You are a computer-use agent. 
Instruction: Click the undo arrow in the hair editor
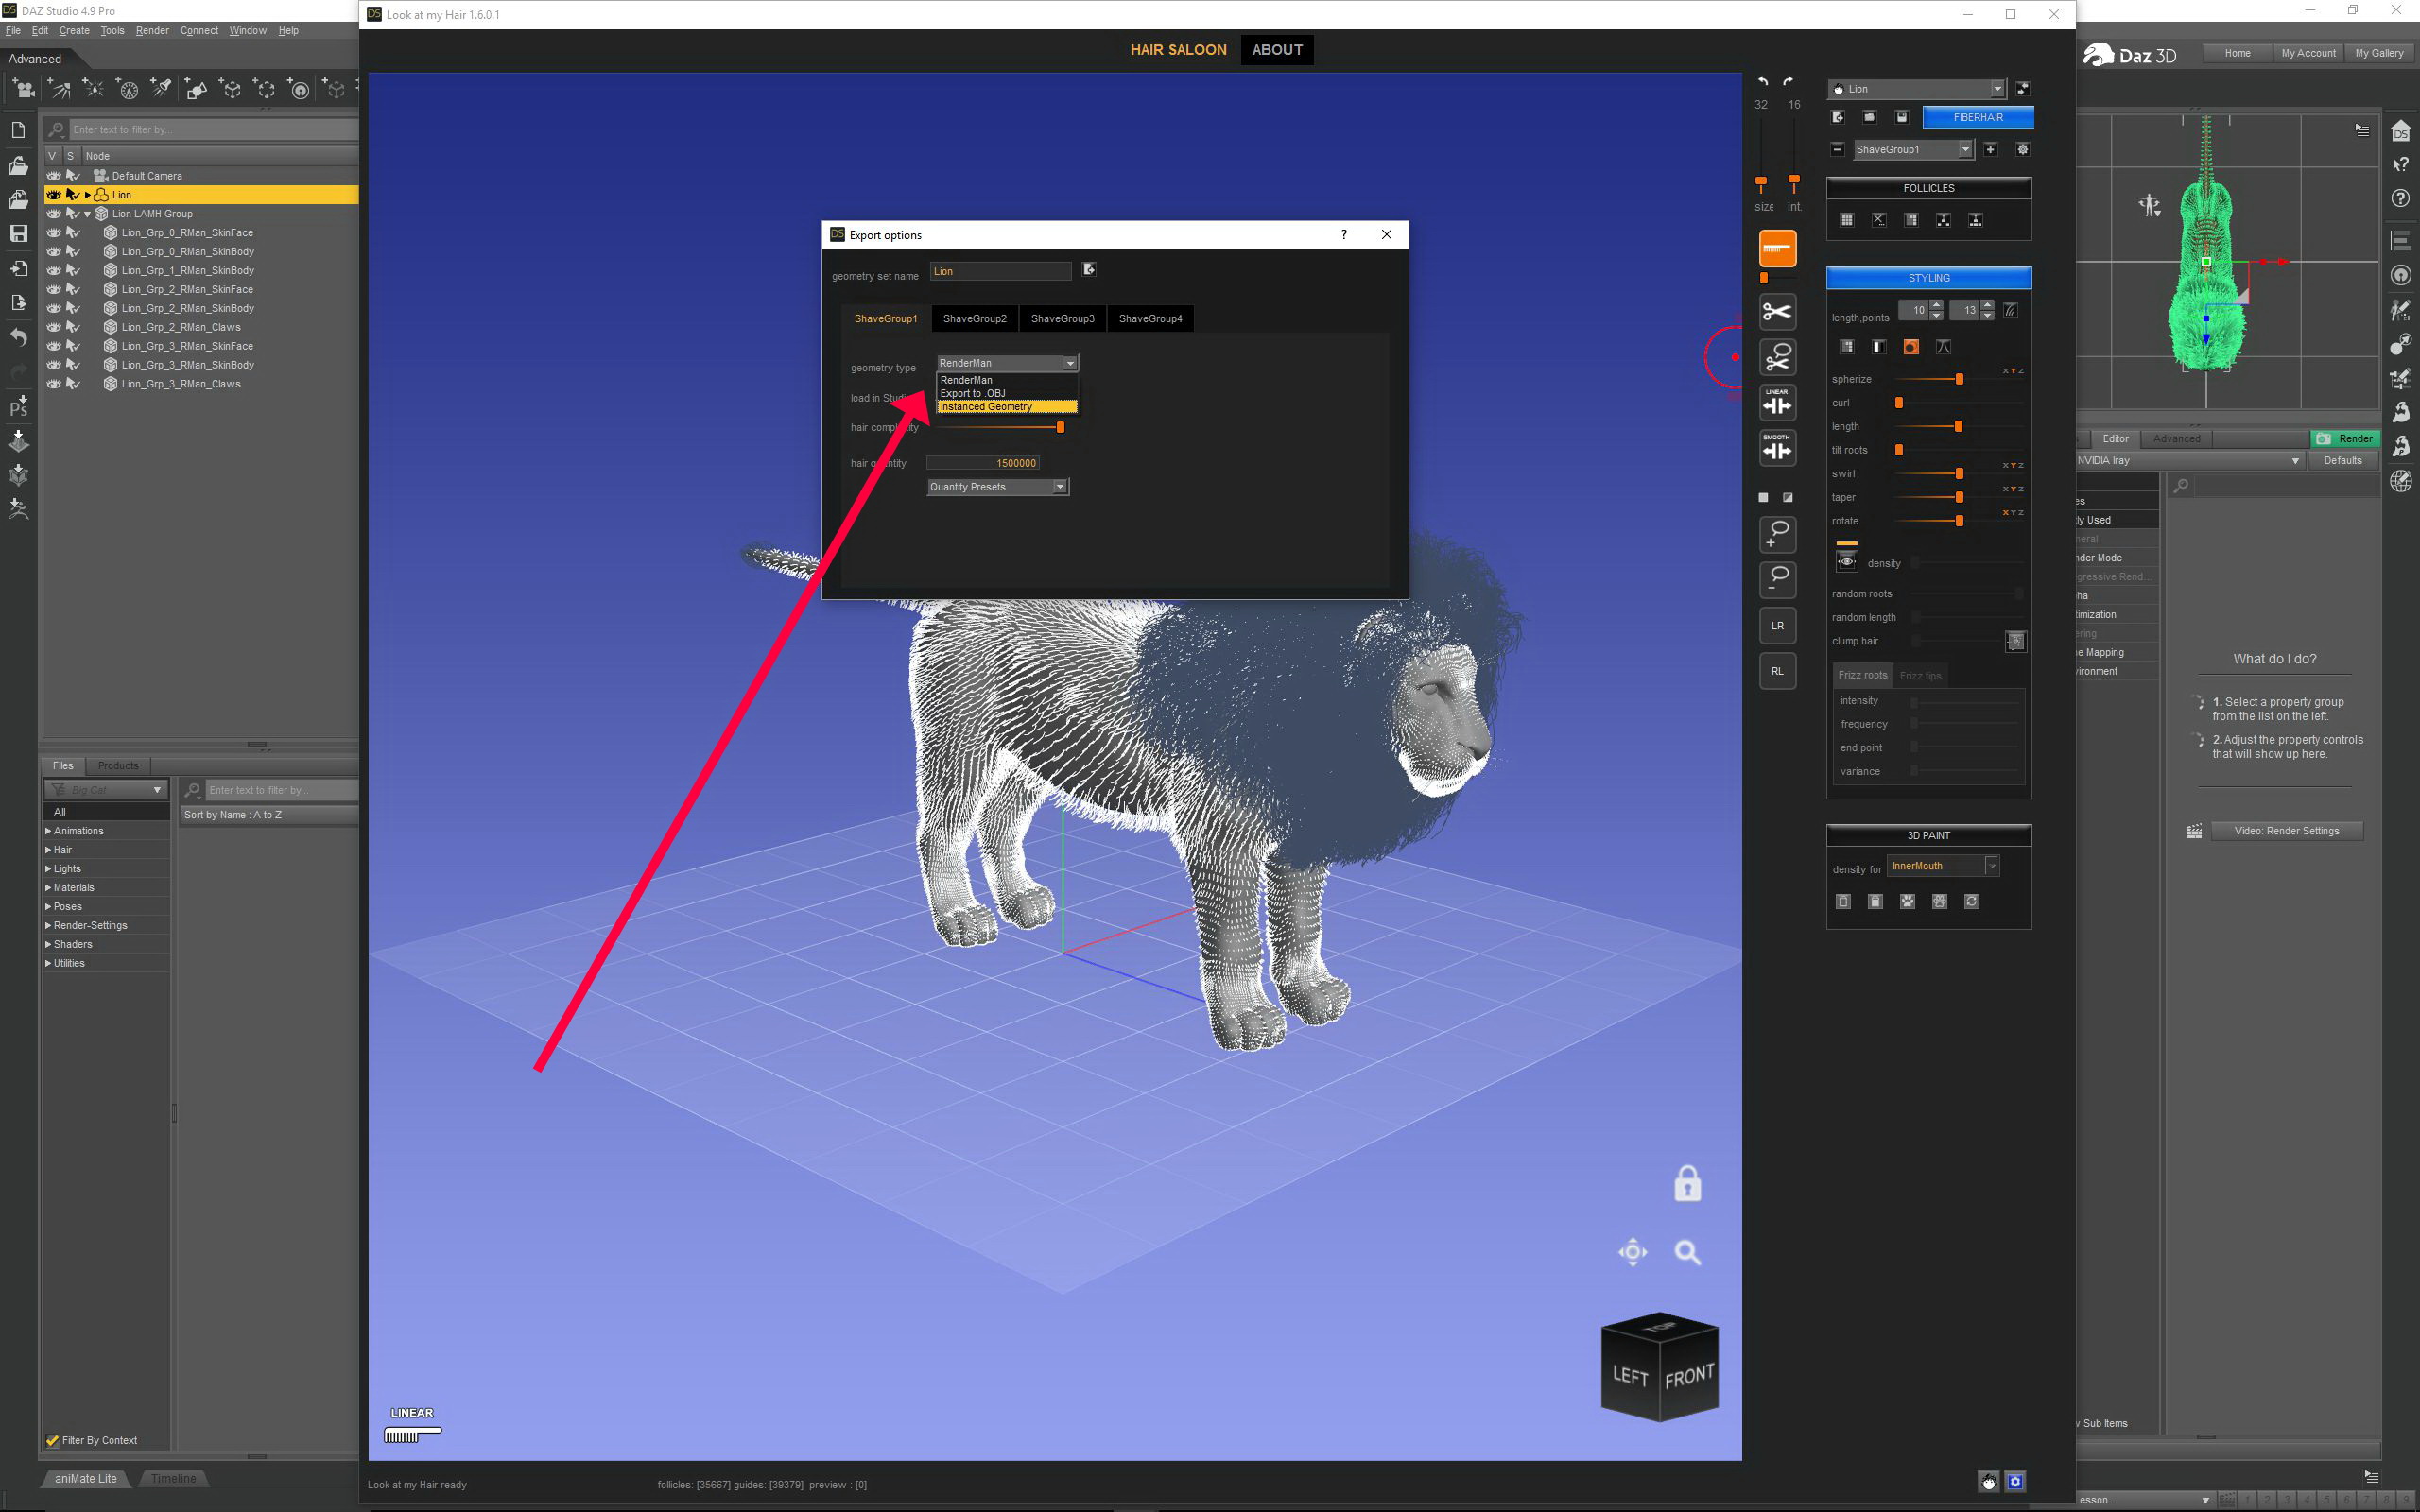1763,81
